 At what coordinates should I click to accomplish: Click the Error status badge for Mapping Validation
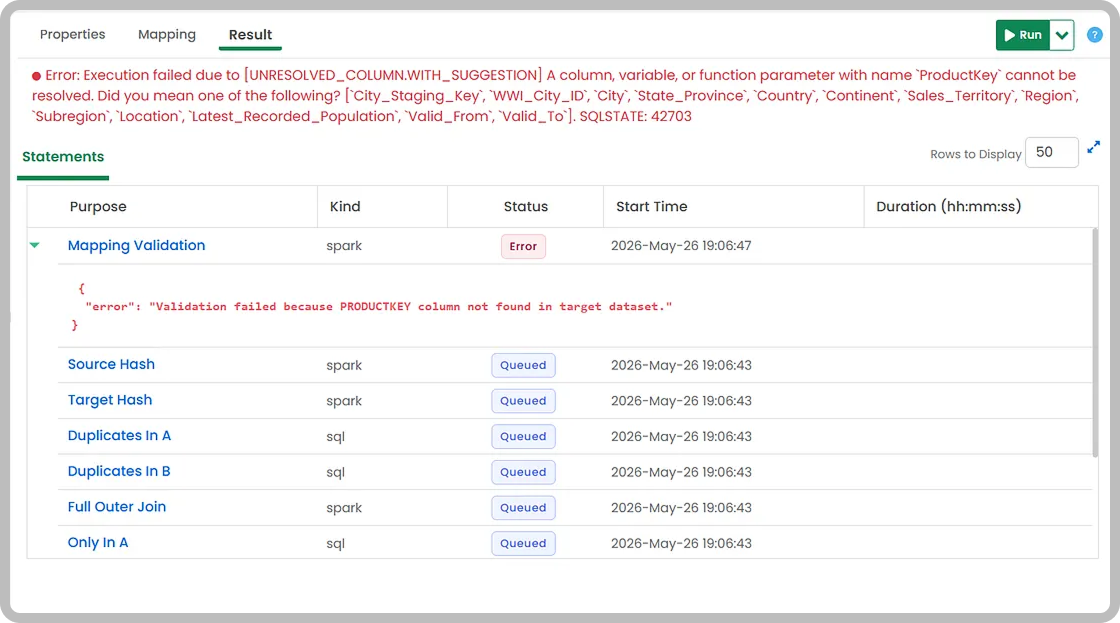[x=523, y=246]
